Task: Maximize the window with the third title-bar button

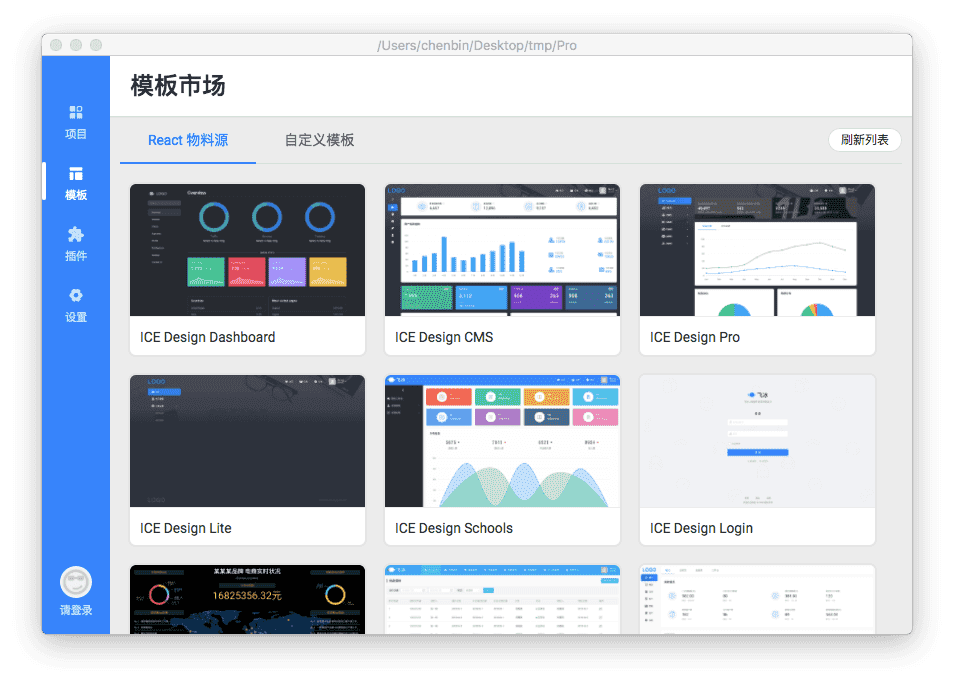Action: (96, 45)
